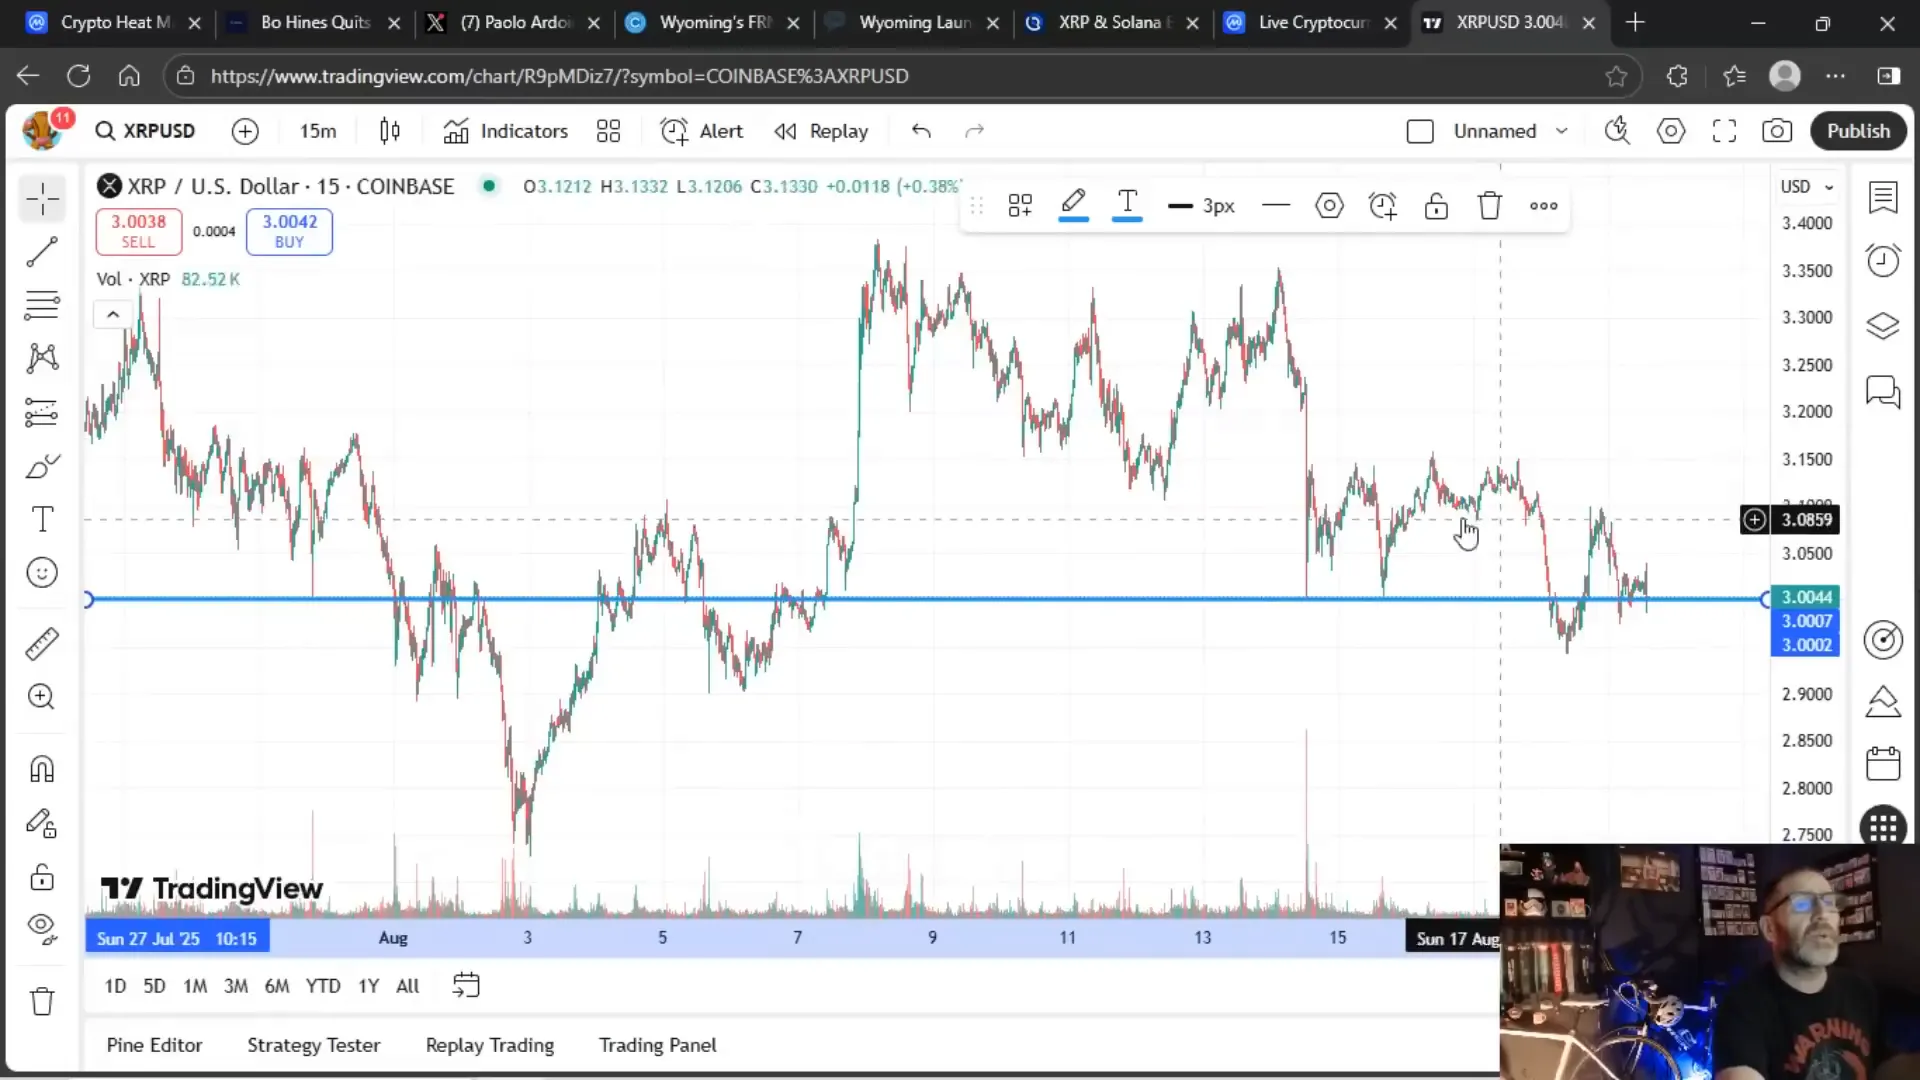Open the Indicators dialog
The height and width of the screenshot is (1080, 1920).
point(506,131)
